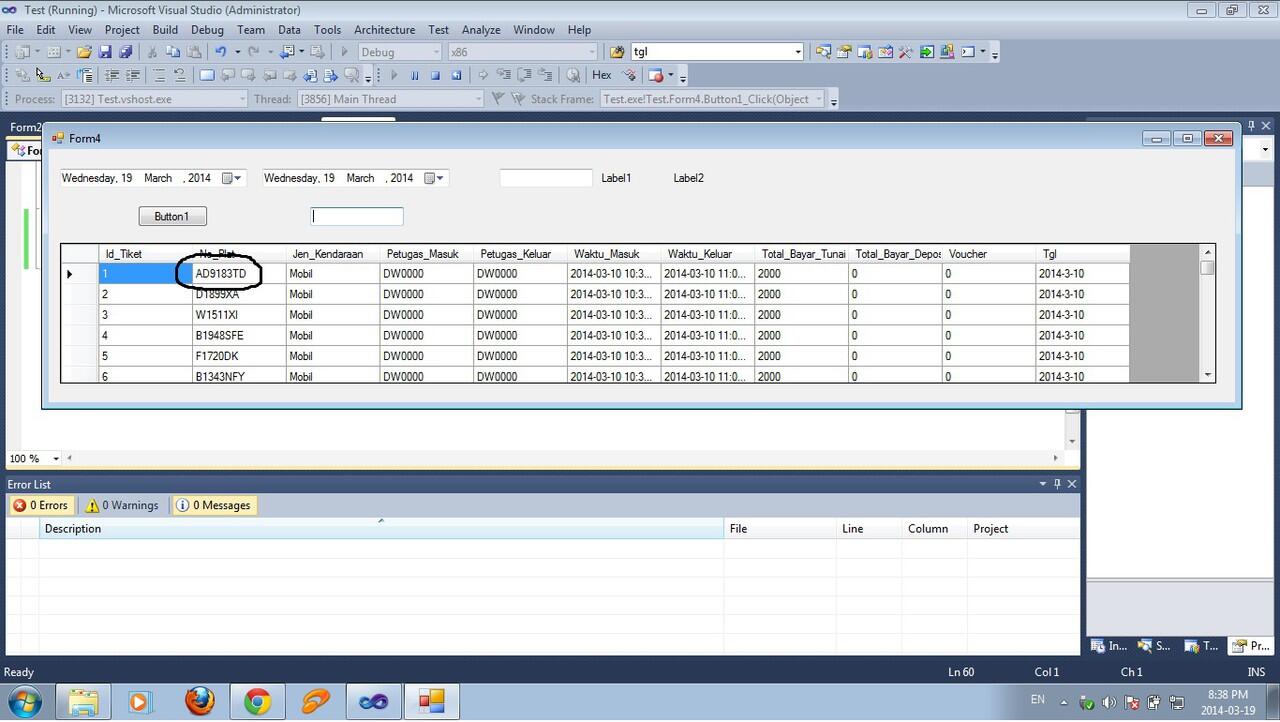This screenshot has height=722, width=1280.
Task: Open the Debug solution configuration dropdown
Action: [436, 52]
